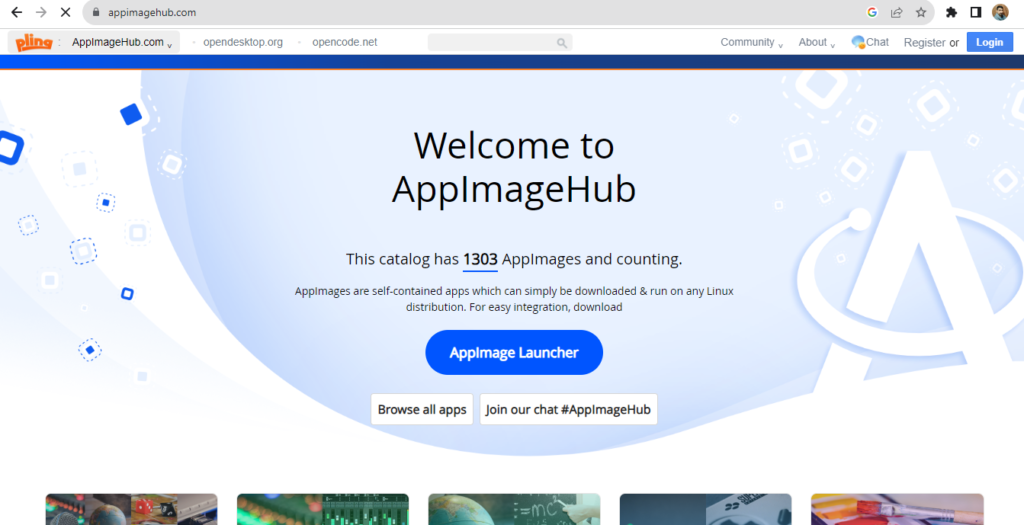Stop page loading with the X button
The height and width of the screenshot is (525, 1024).
(65, 13)
